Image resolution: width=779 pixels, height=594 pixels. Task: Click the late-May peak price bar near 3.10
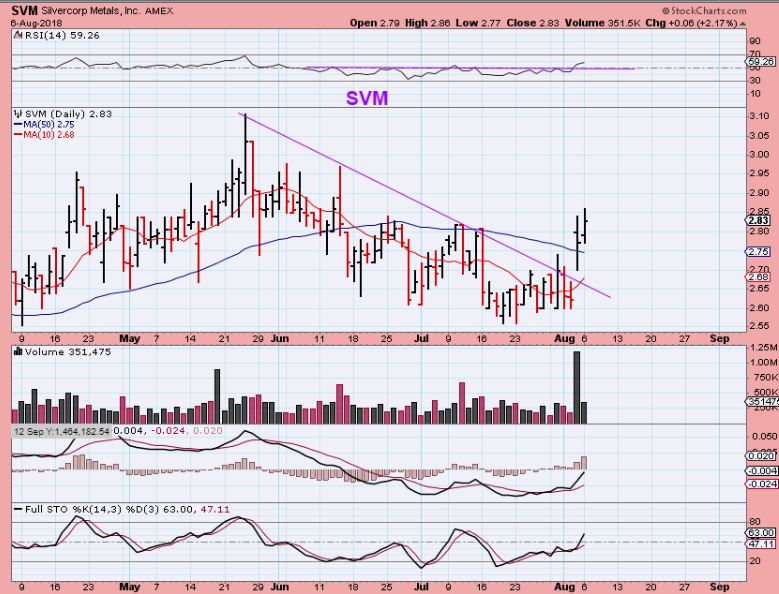[x=245, y=154]
